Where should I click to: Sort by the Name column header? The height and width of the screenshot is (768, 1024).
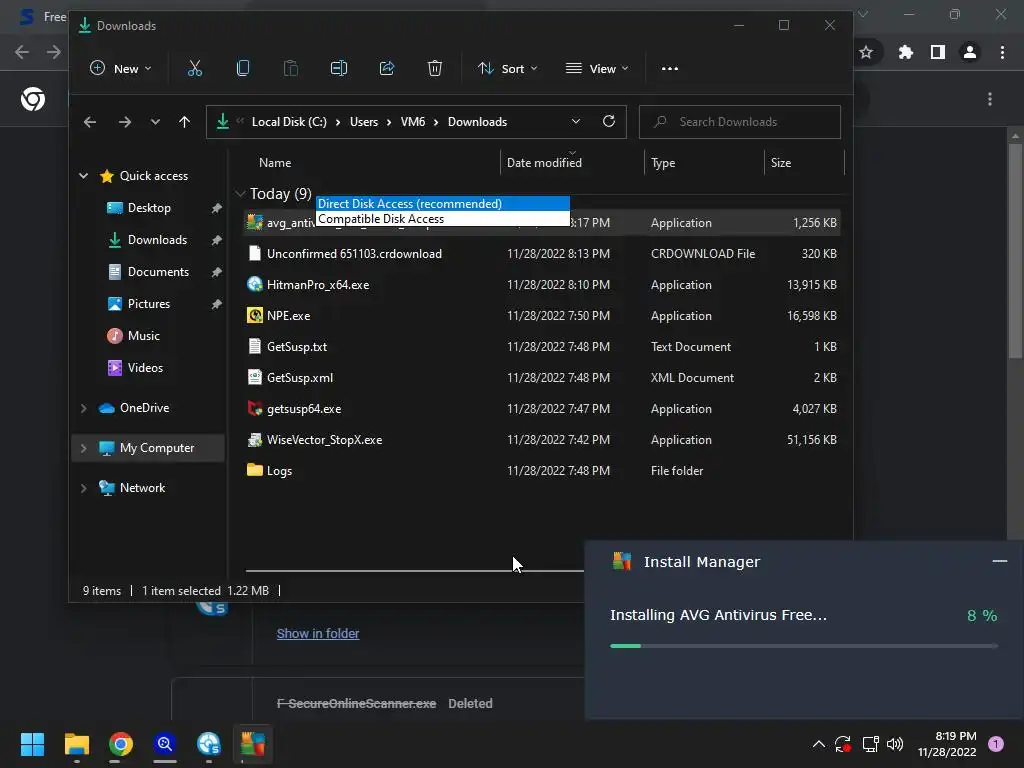tap(275, 163)
